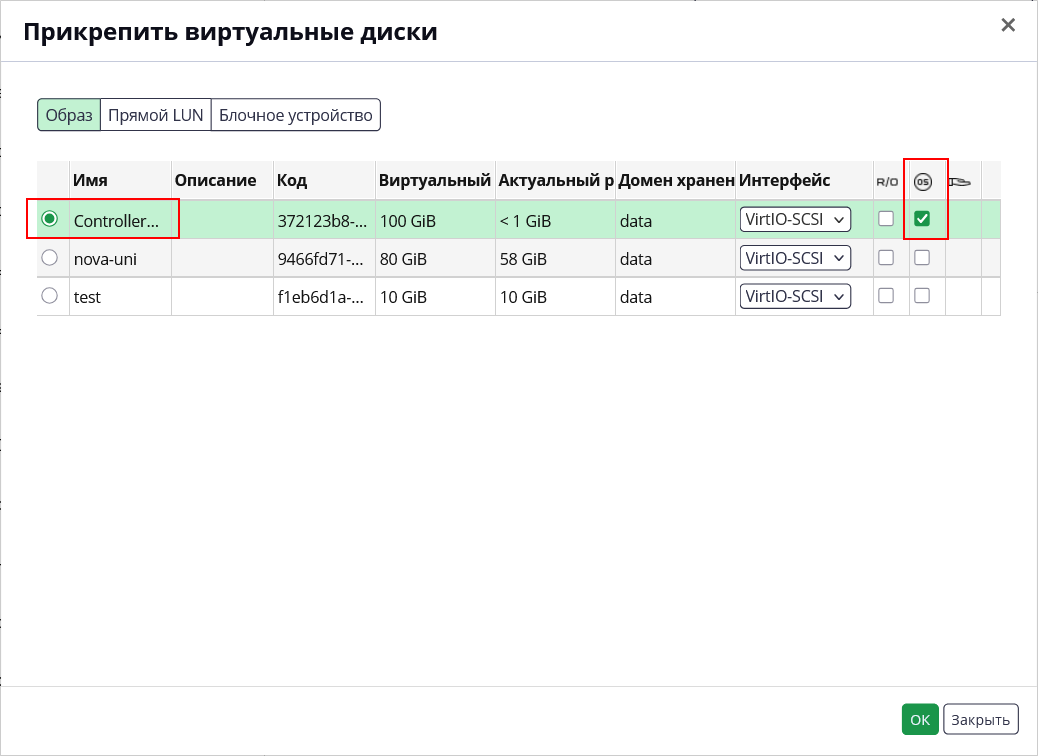Switch to the Прямой LUN tab
Viewport: 1038px width, 756px height.
[156, 115]
